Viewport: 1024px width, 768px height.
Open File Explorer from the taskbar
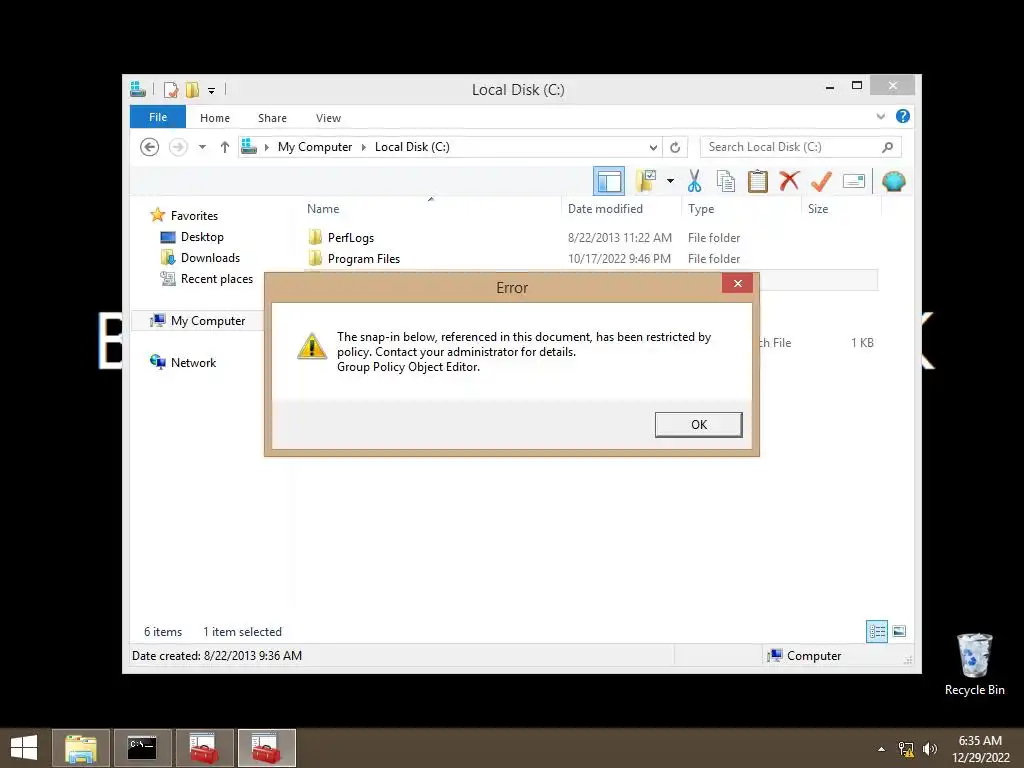pyautogui.click(x=81, y=748)
